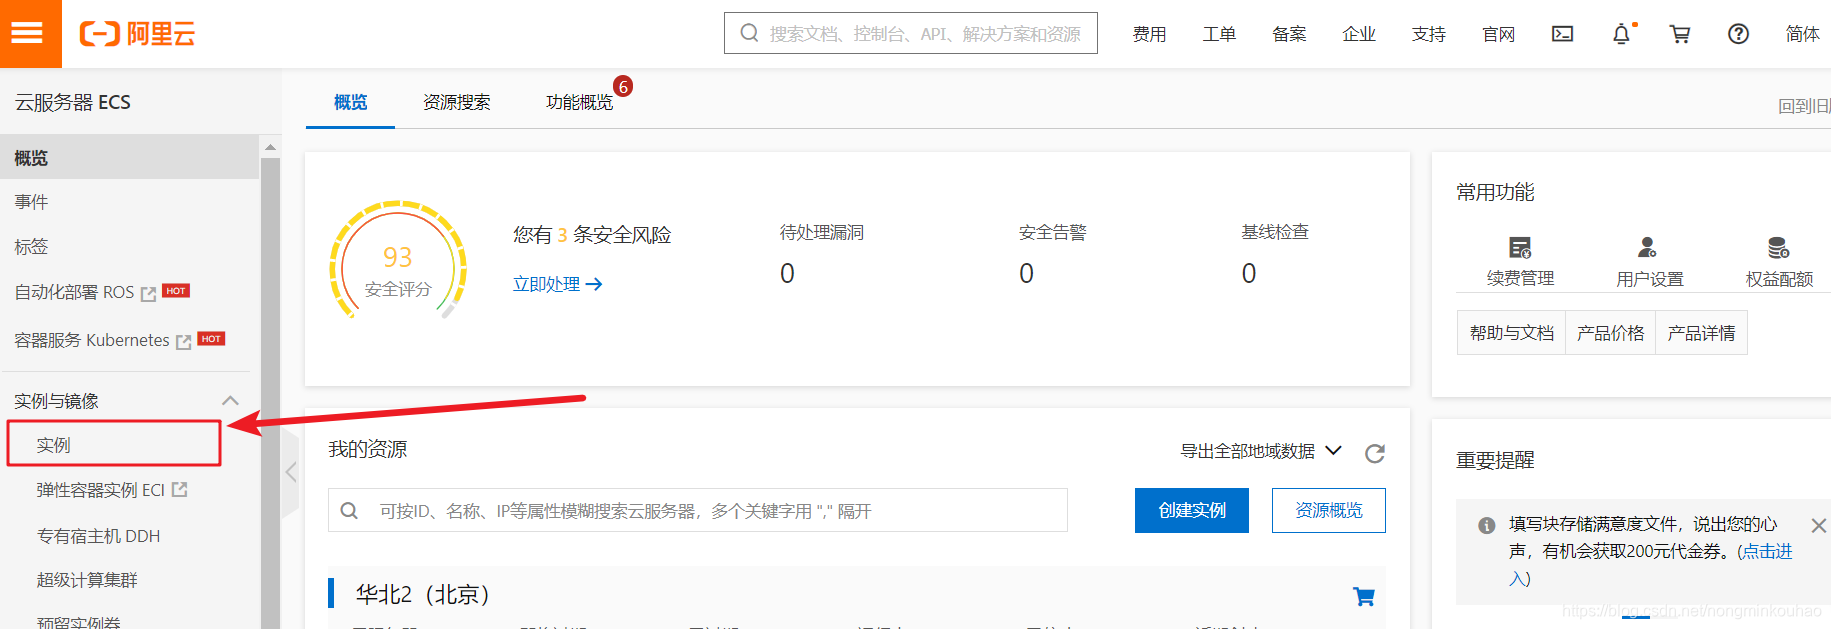Click the info icon in the reminder notice

tap(1487, 525)
